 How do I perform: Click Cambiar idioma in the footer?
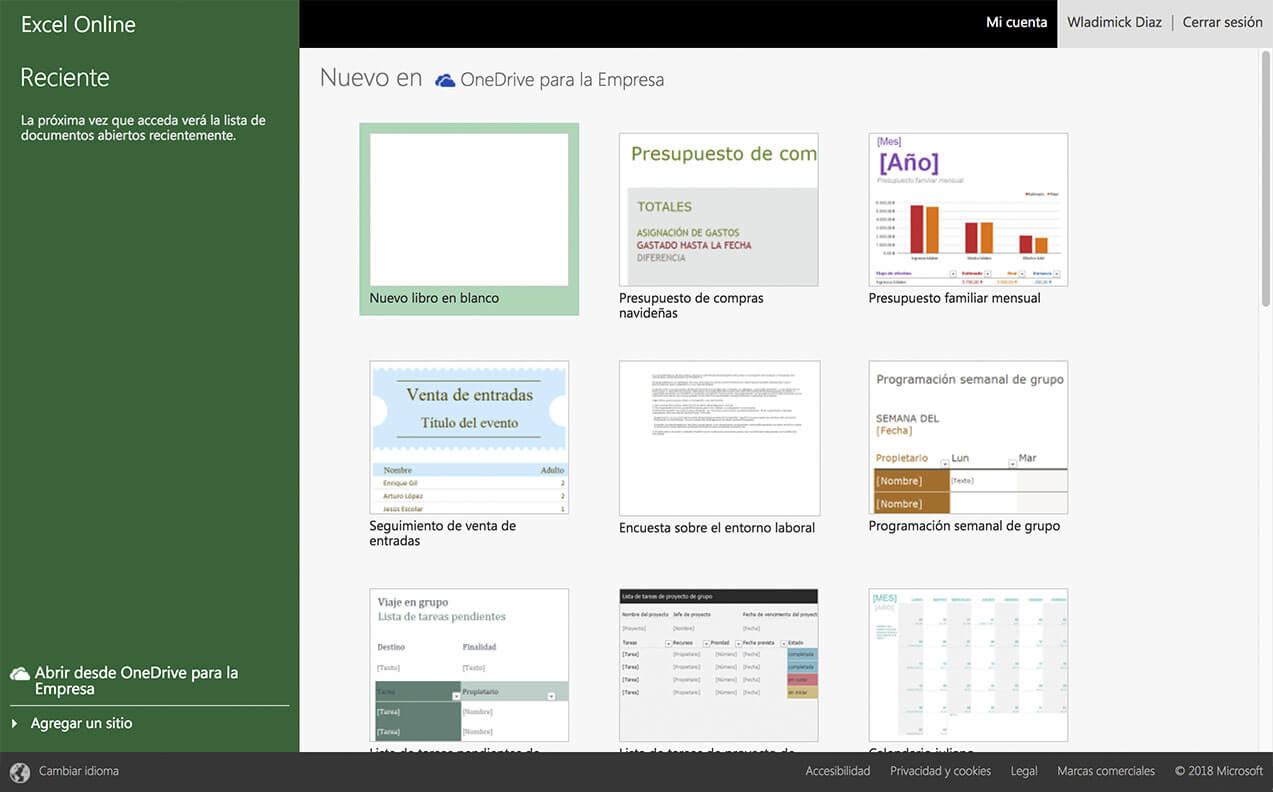[x=79, y=771]
